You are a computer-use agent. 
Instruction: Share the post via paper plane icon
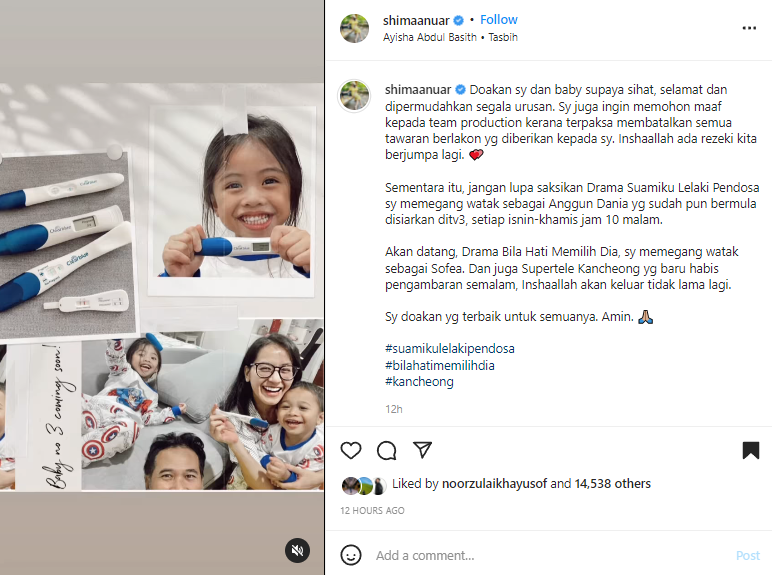pos(422,450)
